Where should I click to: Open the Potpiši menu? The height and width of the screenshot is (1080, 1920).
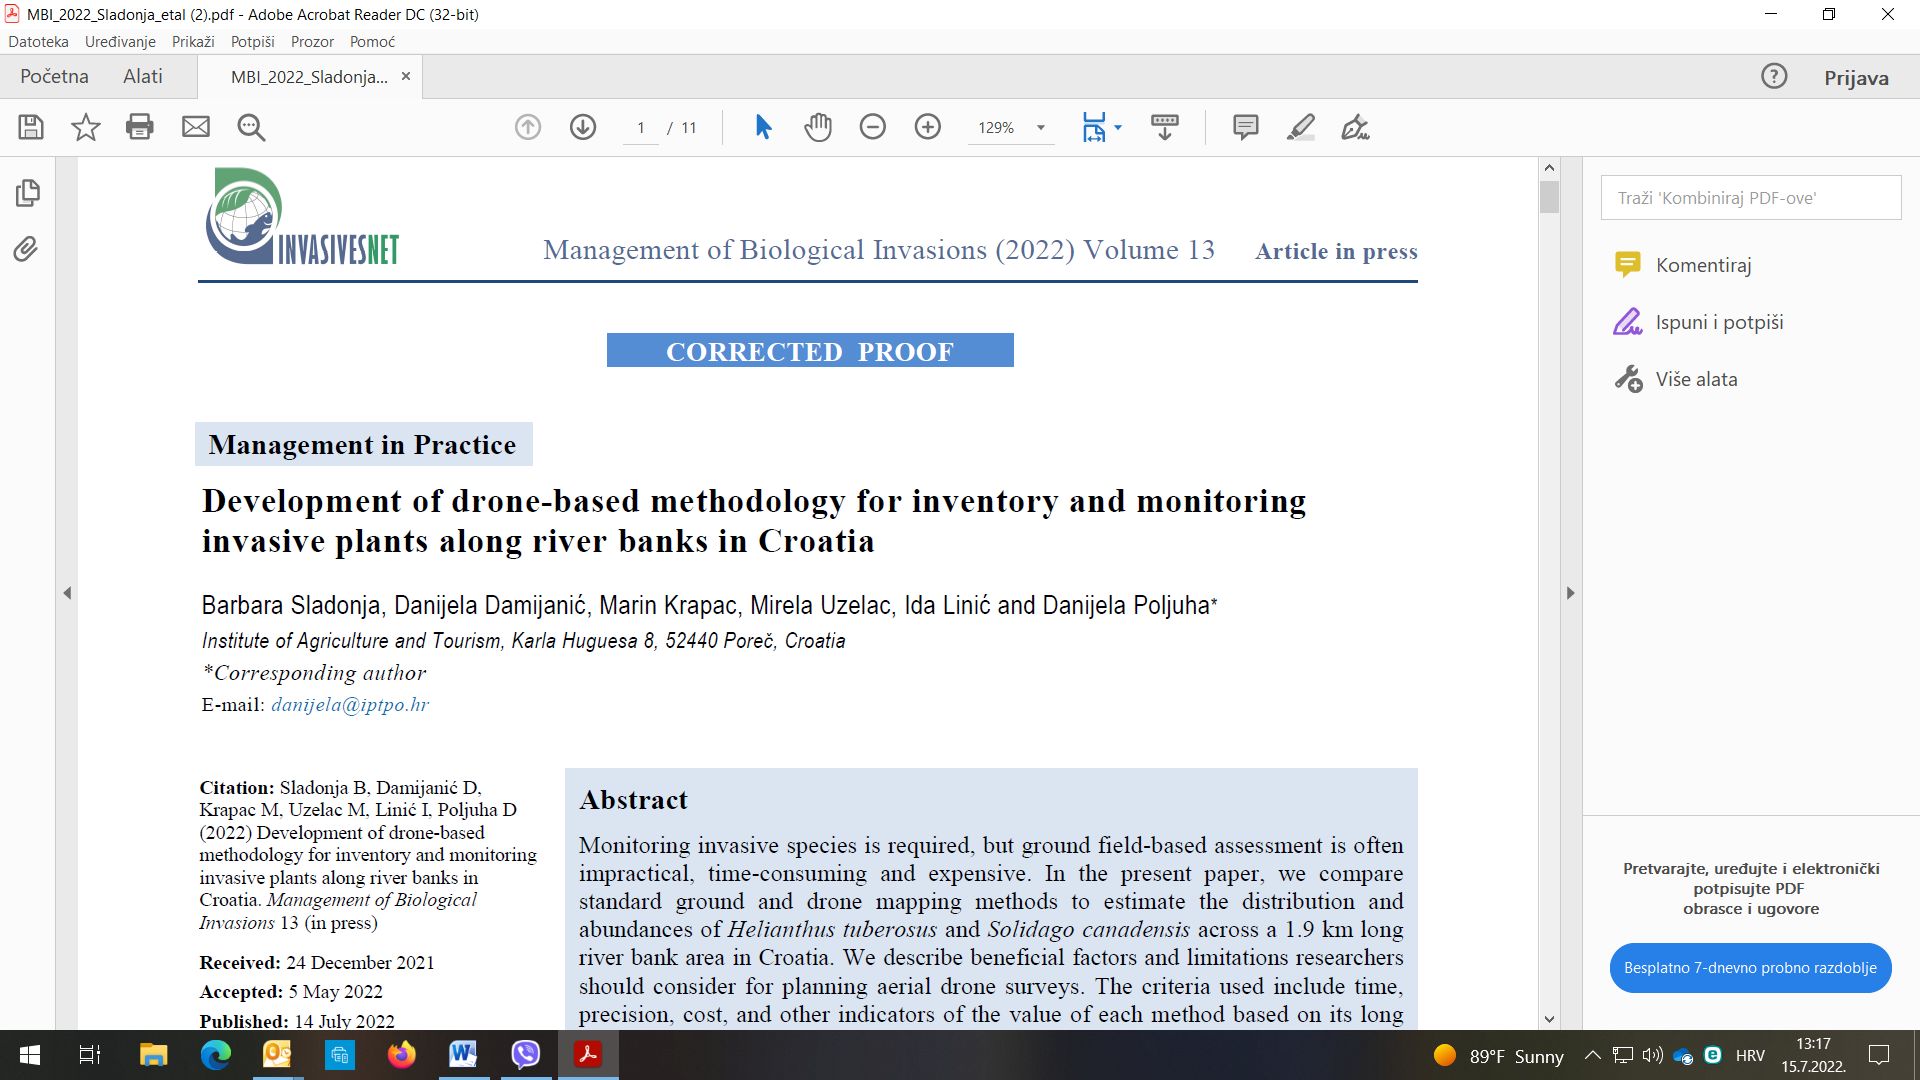253,41
